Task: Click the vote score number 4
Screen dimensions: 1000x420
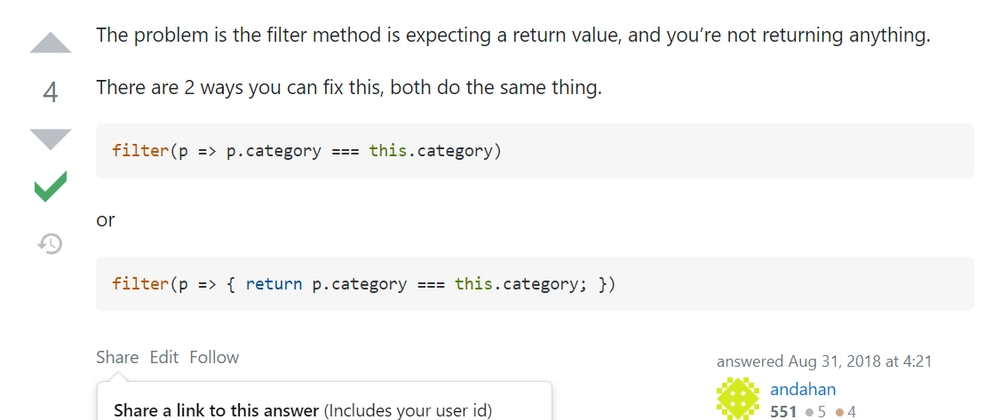Action: [x=50, y=92]
